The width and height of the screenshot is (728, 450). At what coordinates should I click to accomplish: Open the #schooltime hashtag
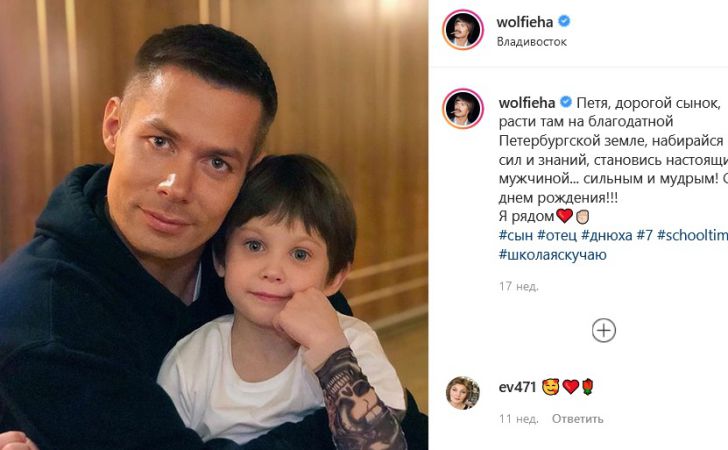pos(692,235)
